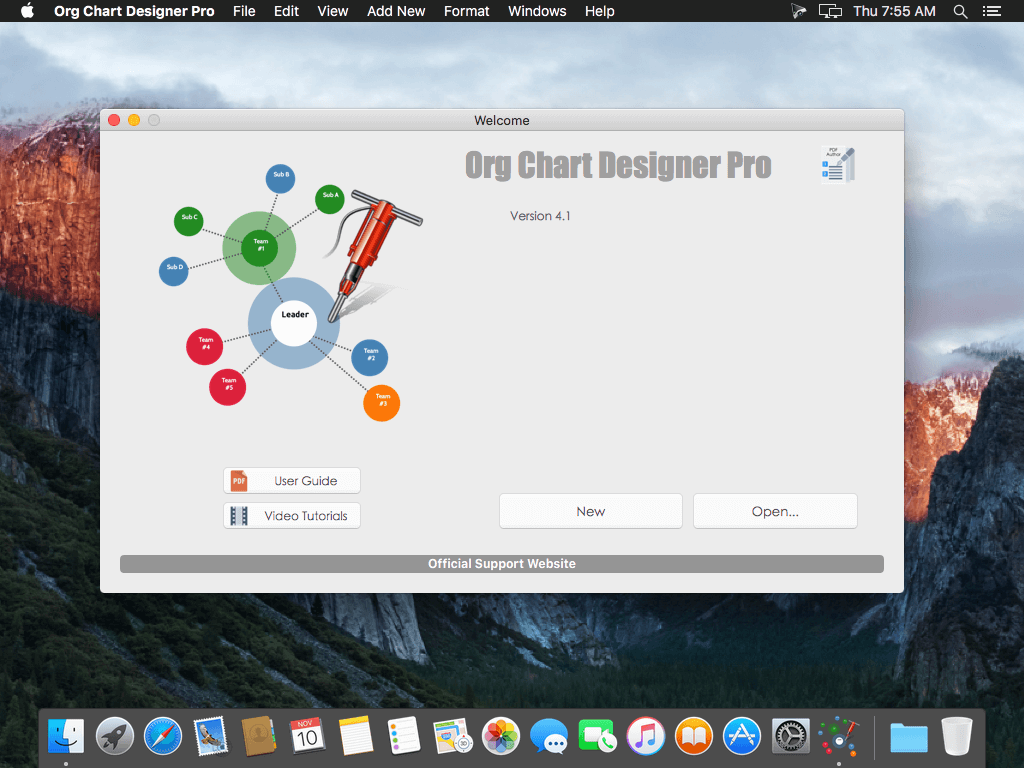Open the blue folder in the dock
1024x768 pixels.
(908, 737)
